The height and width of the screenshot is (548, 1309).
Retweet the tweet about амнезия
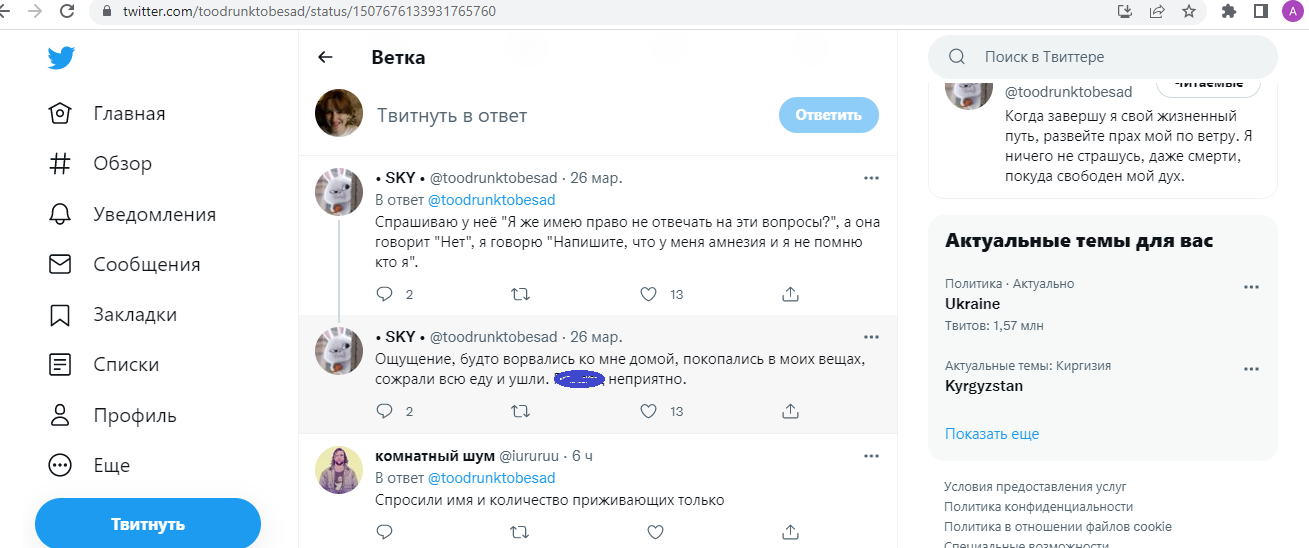coord(520,294)
